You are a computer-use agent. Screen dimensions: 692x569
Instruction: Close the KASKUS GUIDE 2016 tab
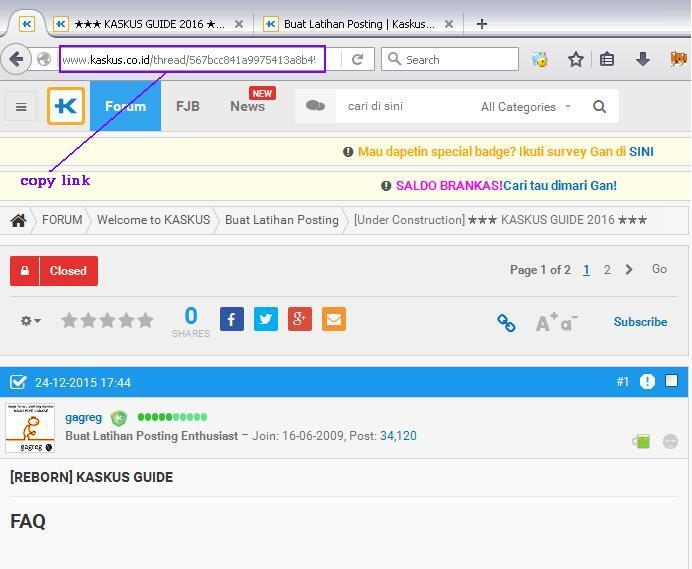[239, 24]
